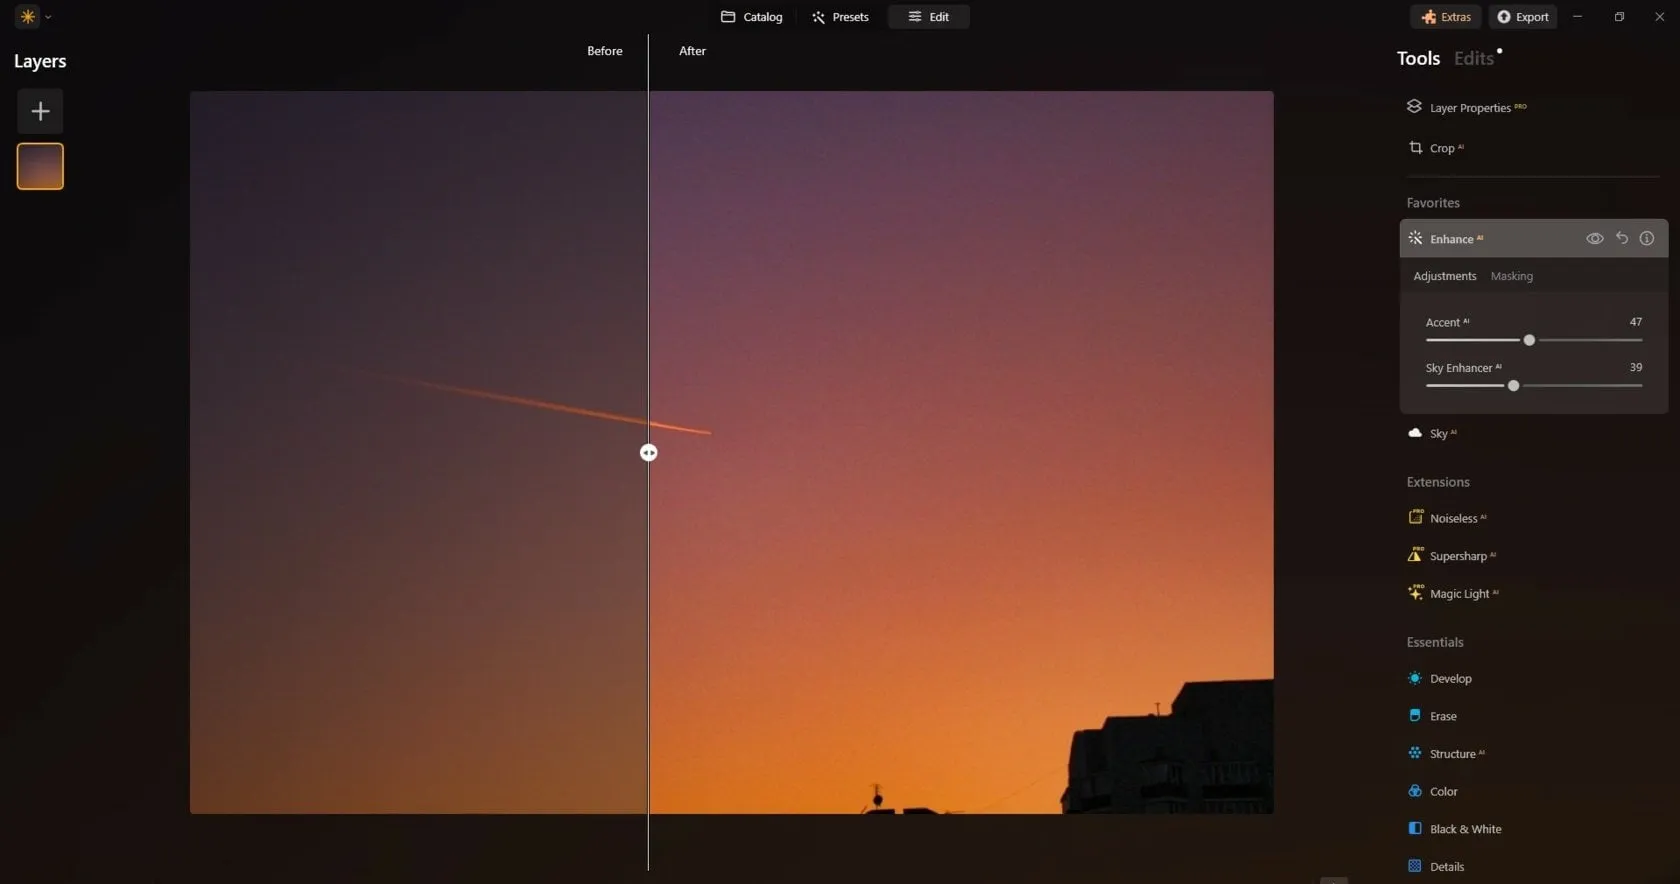Open the Noiseless extension

(x=1452, y=518)
